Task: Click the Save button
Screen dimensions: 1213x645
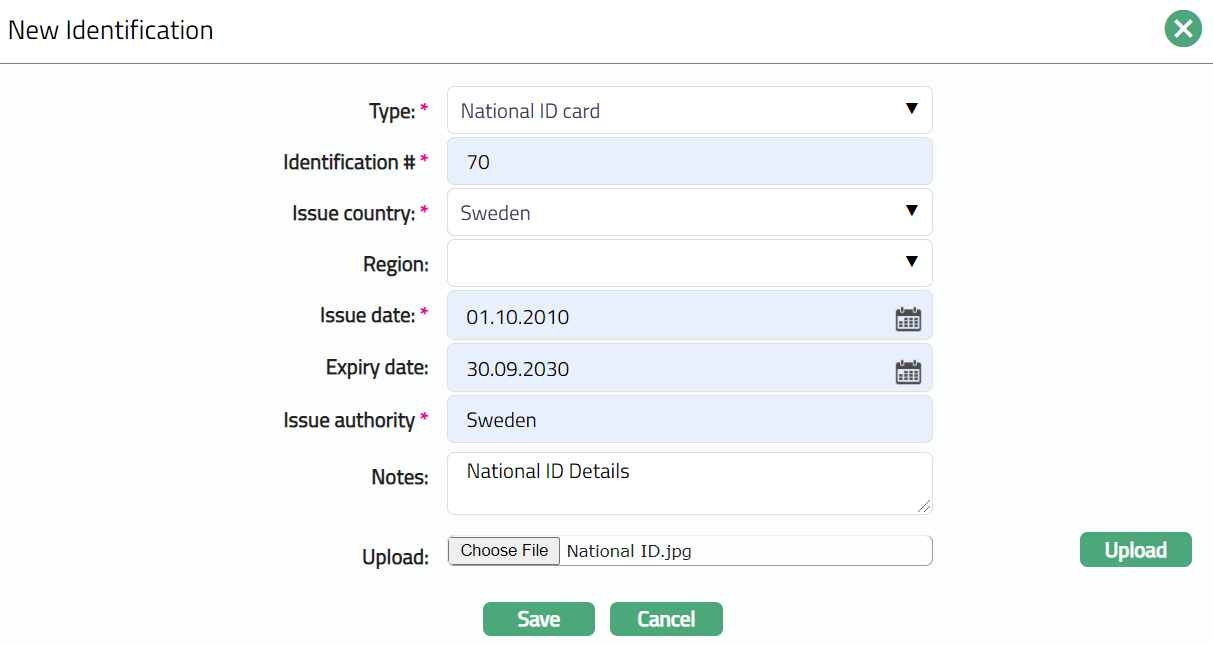Action: [x=538, y=619]
